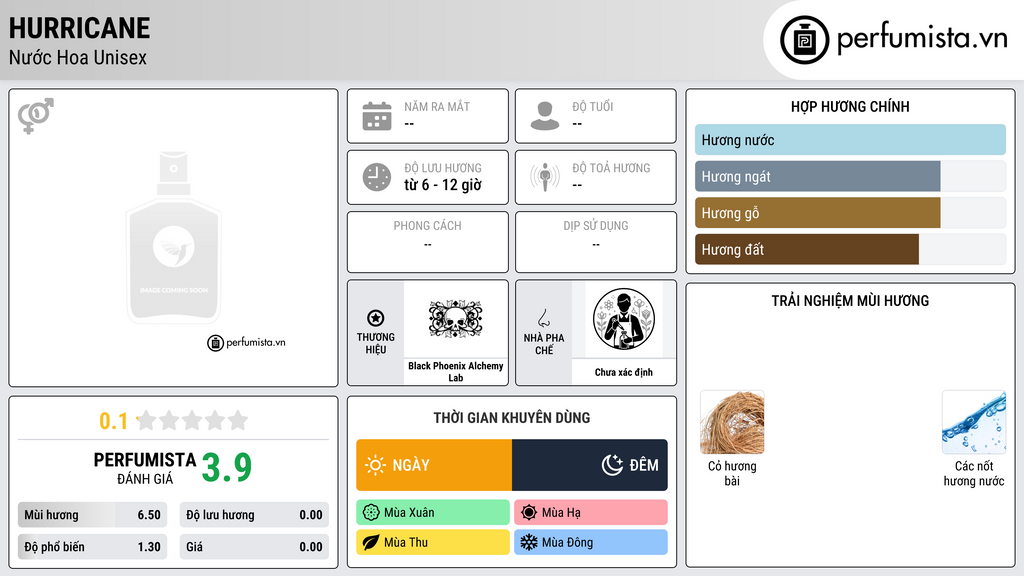
Task: Click the 0.1 user rating value
Action: pyautogui.click(x=113, y=421)
